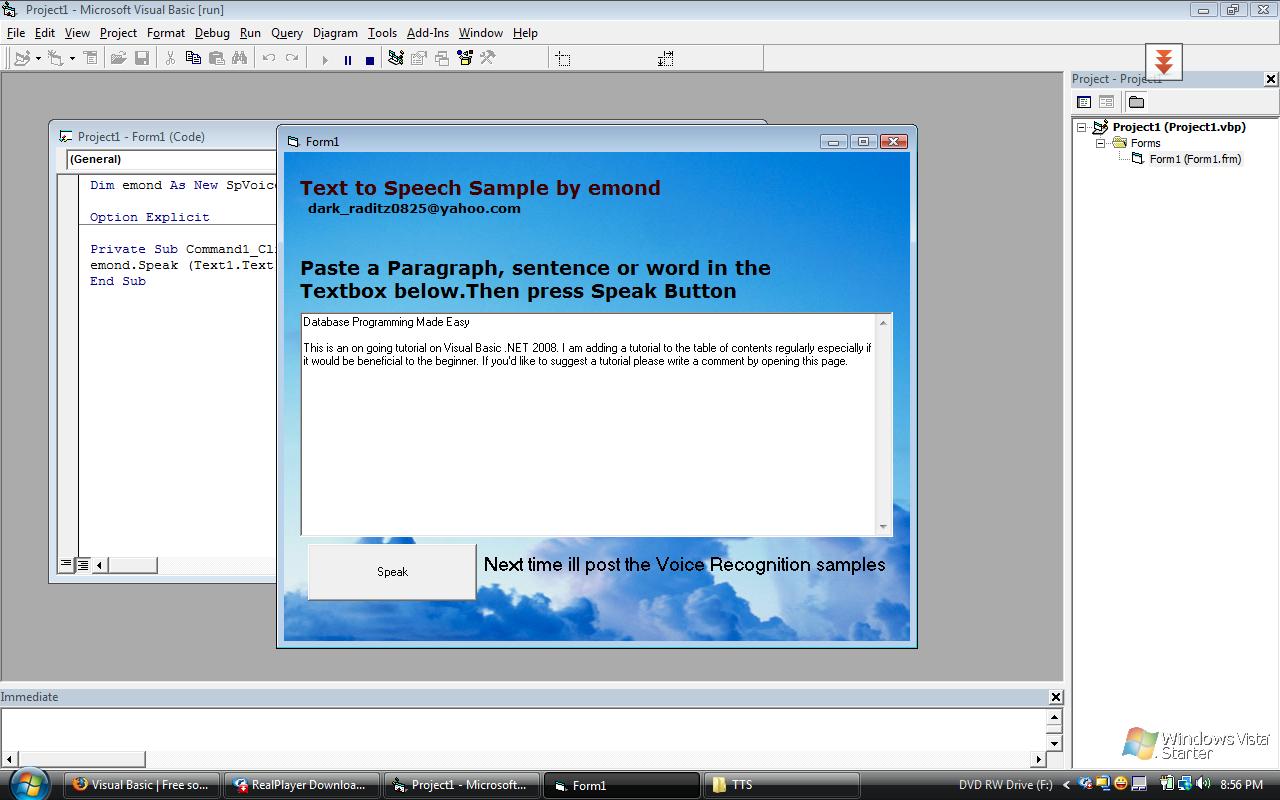The width and height of the screenshot is (1280, 800).
Task: Click the Break (pause) toolbar button
Action: click(347, 60)
